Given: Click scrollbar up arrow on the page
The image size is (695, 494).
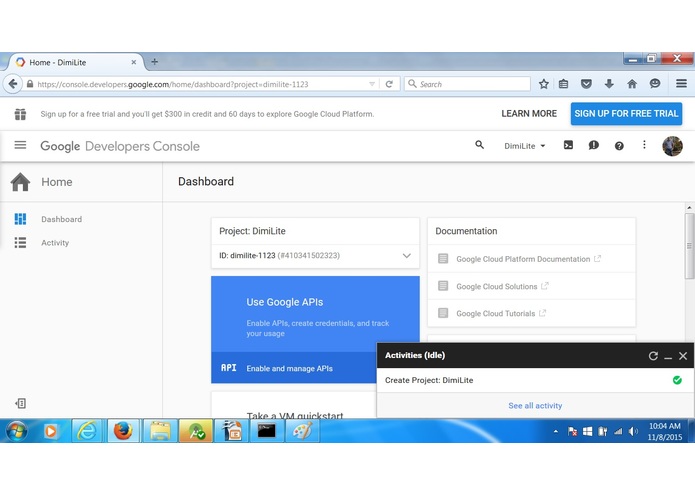Looking at the screenshot, I should 689,207.
